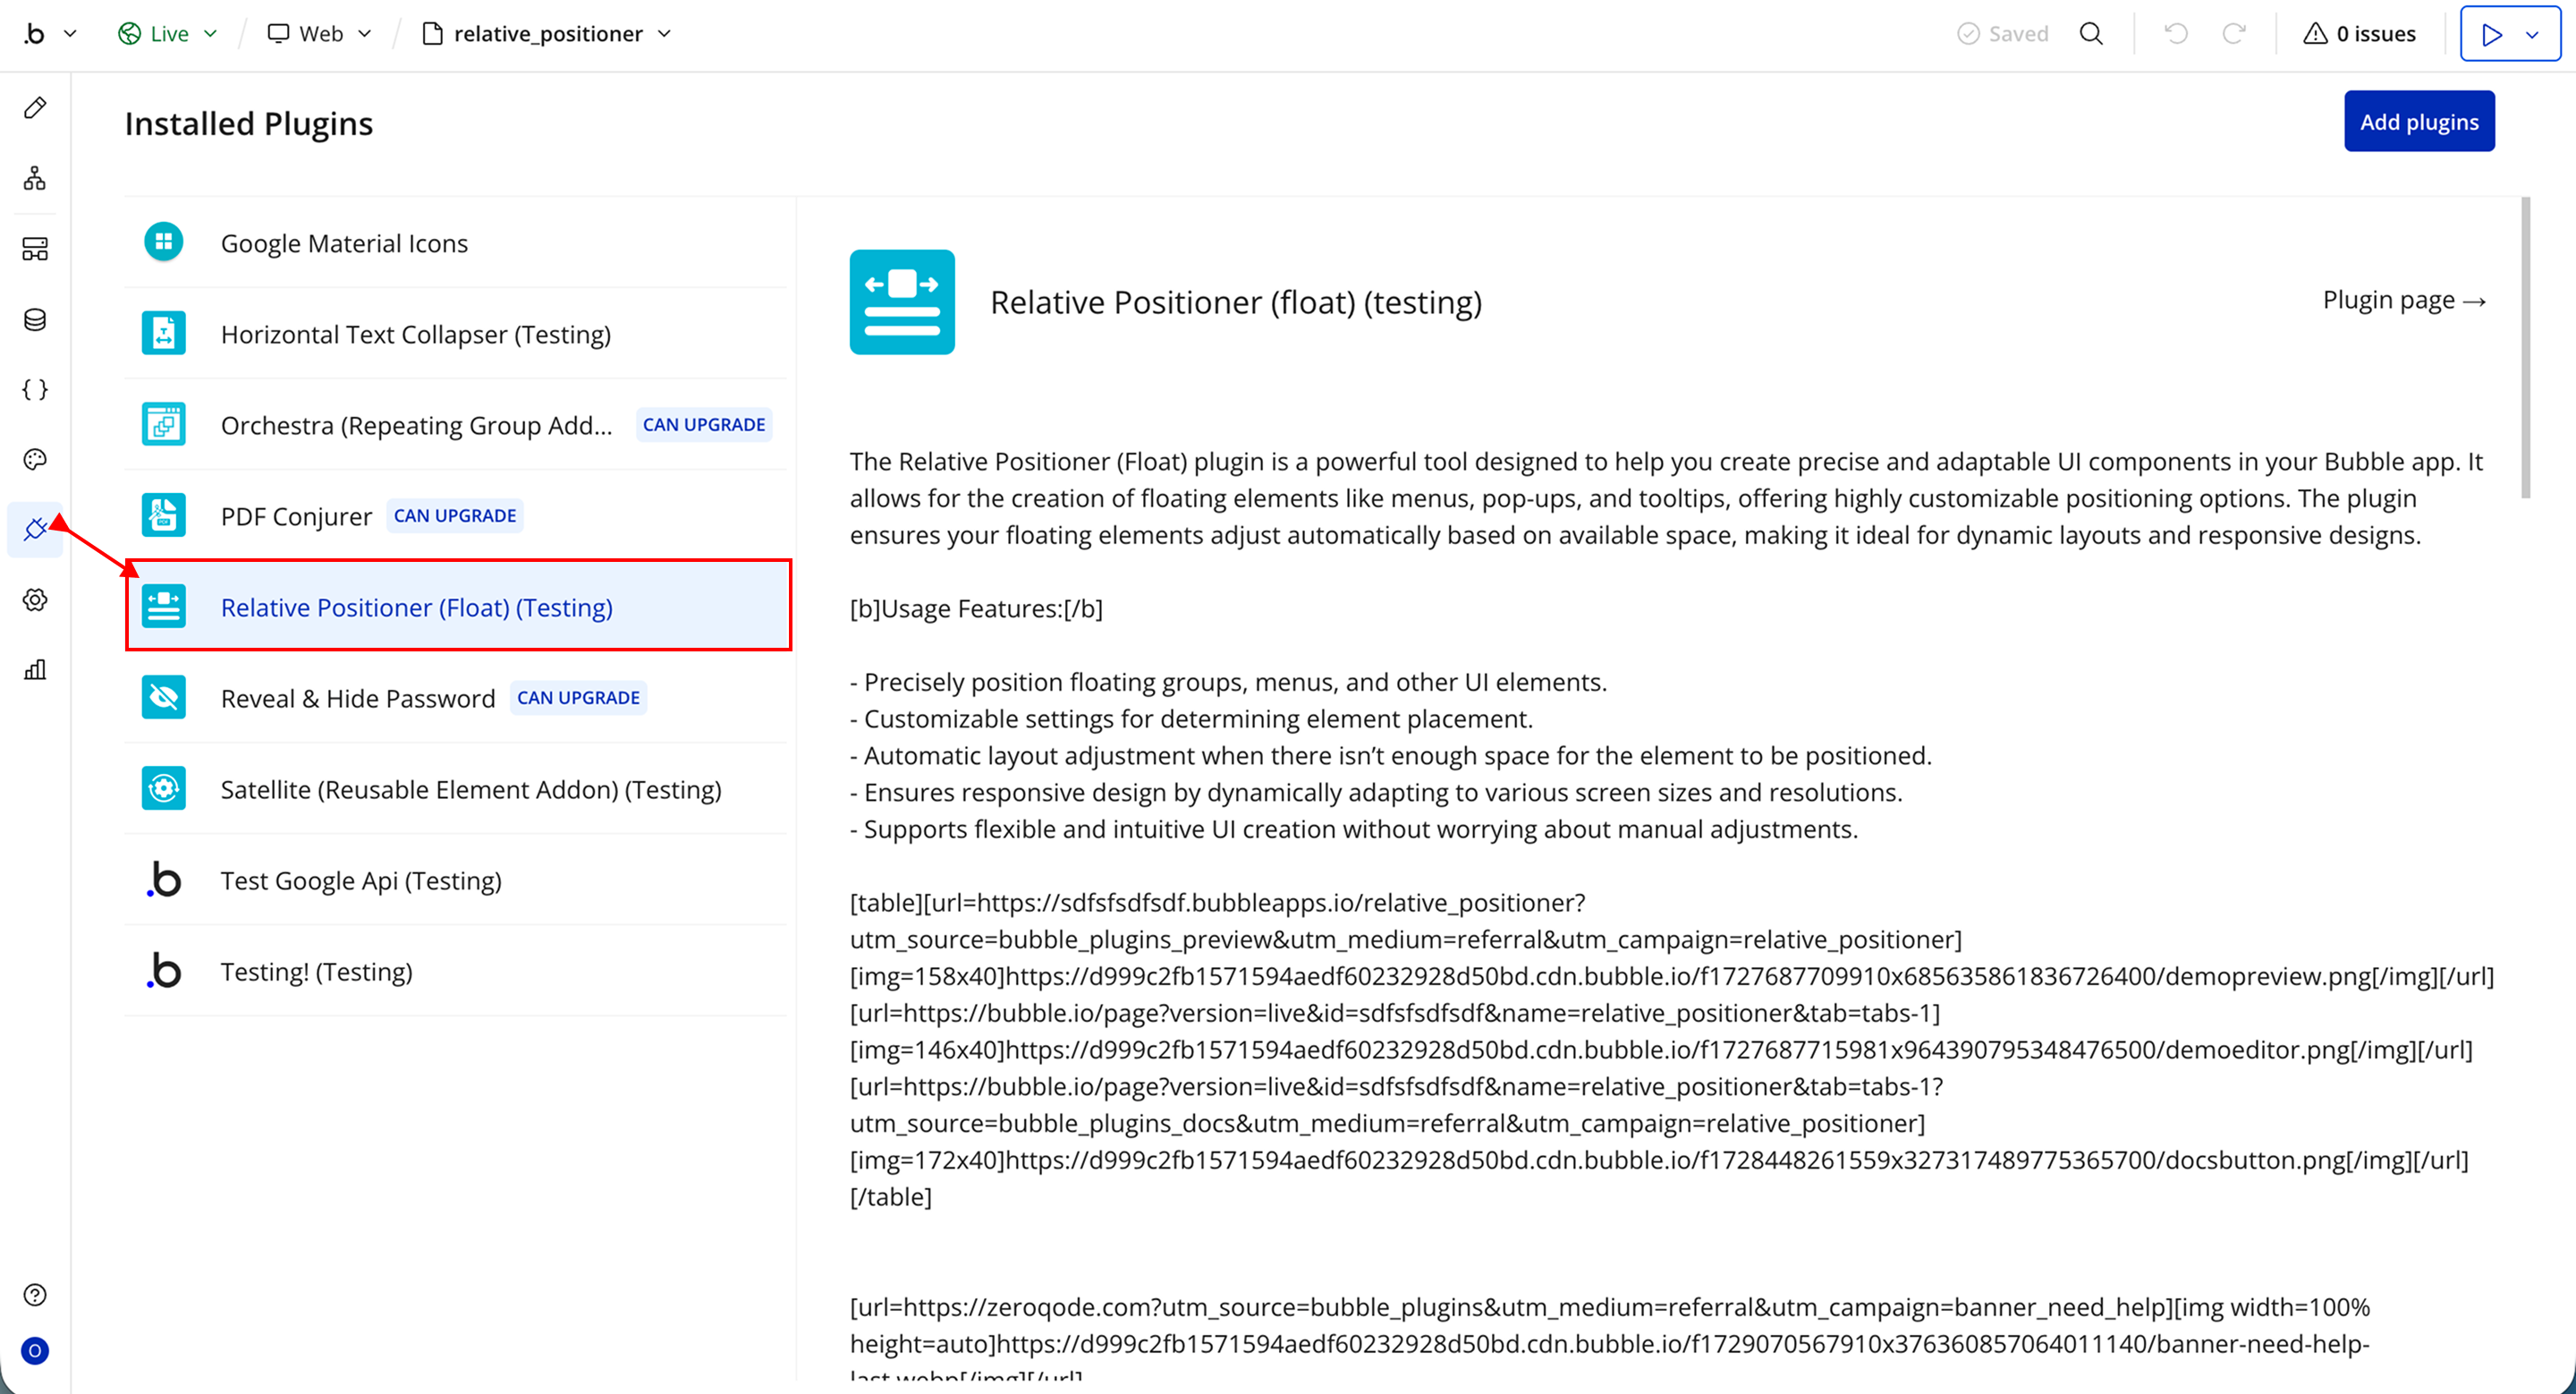Open the Styles palette icon
Image resolution: width=2576 pixels, height=1394 pixels.
point(35,459)
